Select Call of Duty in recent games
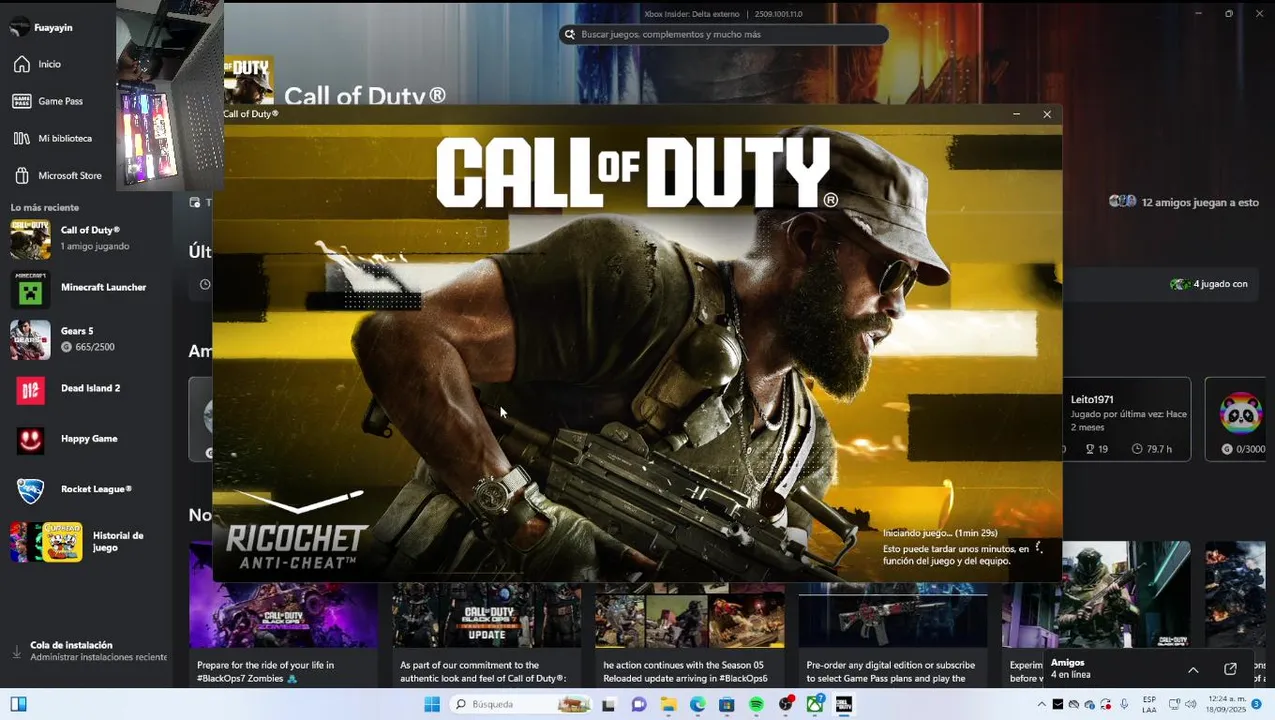This screenshot has height=720, width=1275. [85, 238]
